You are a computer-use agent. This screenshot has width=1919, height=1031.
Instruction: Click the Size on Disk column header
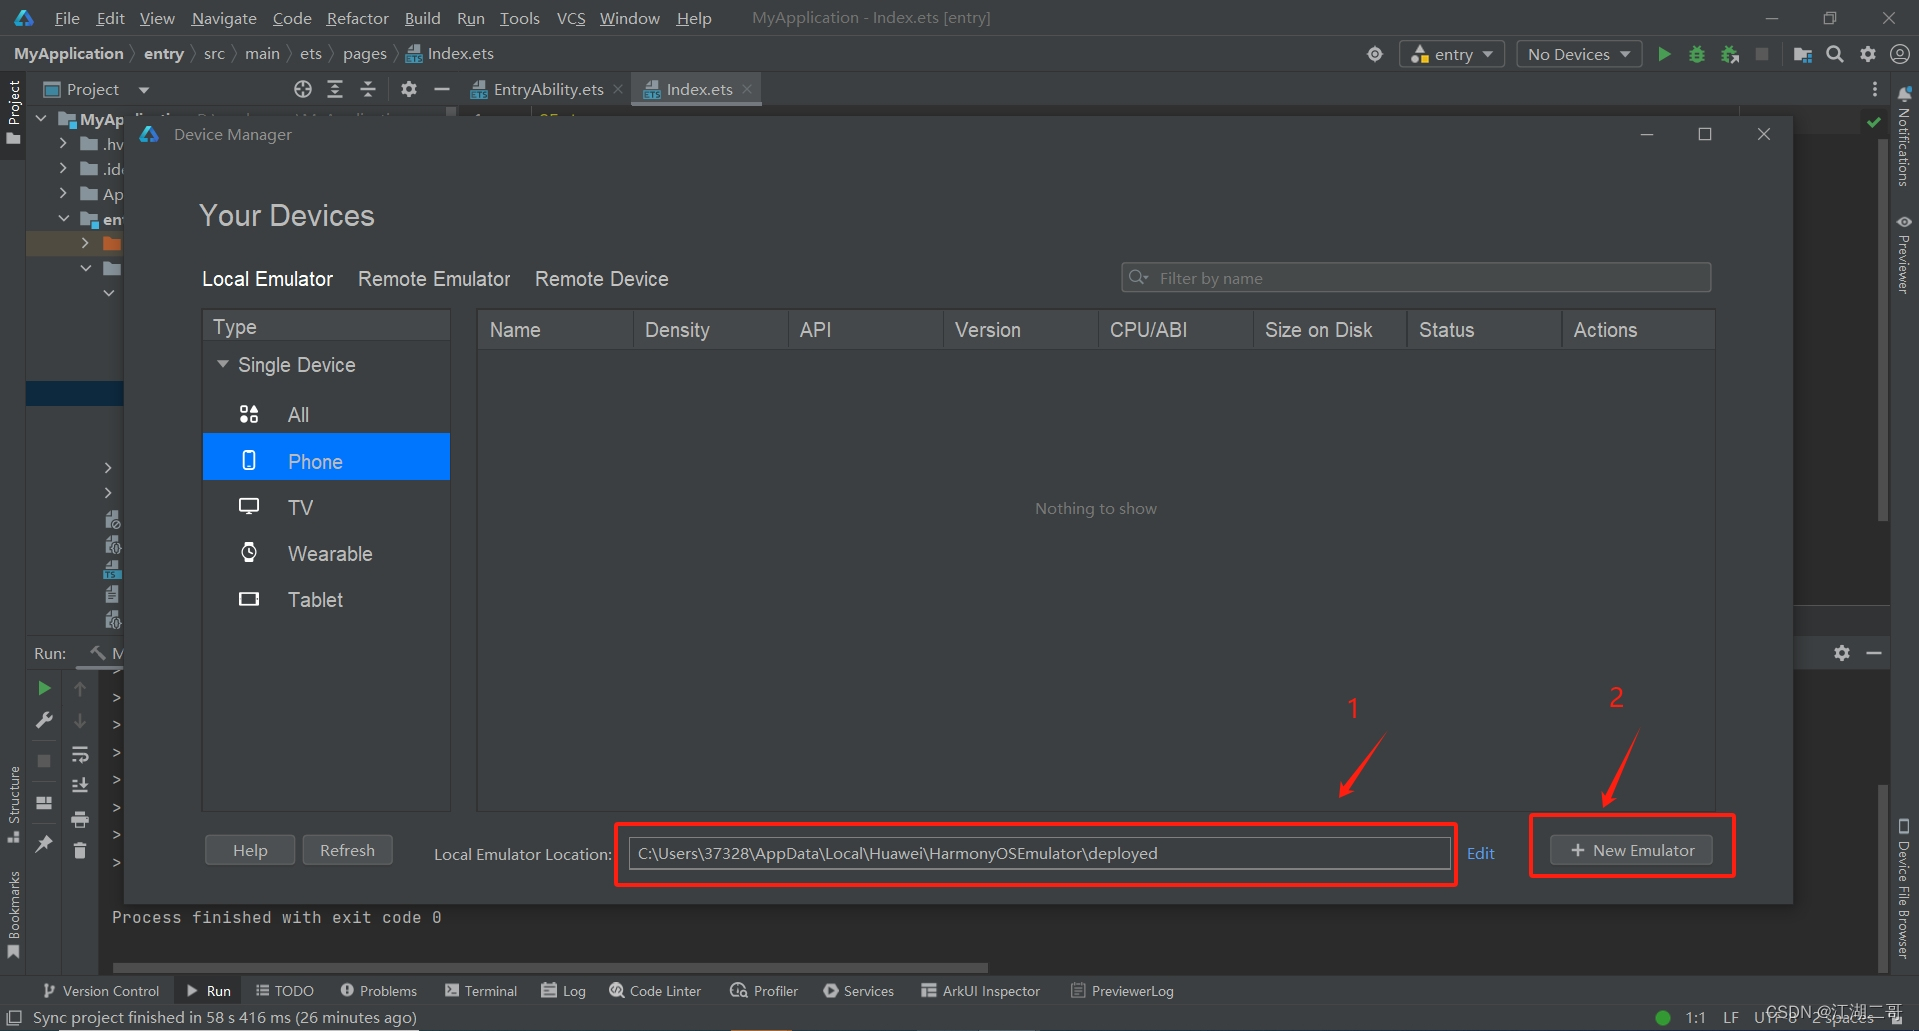tap(1330, 329)
